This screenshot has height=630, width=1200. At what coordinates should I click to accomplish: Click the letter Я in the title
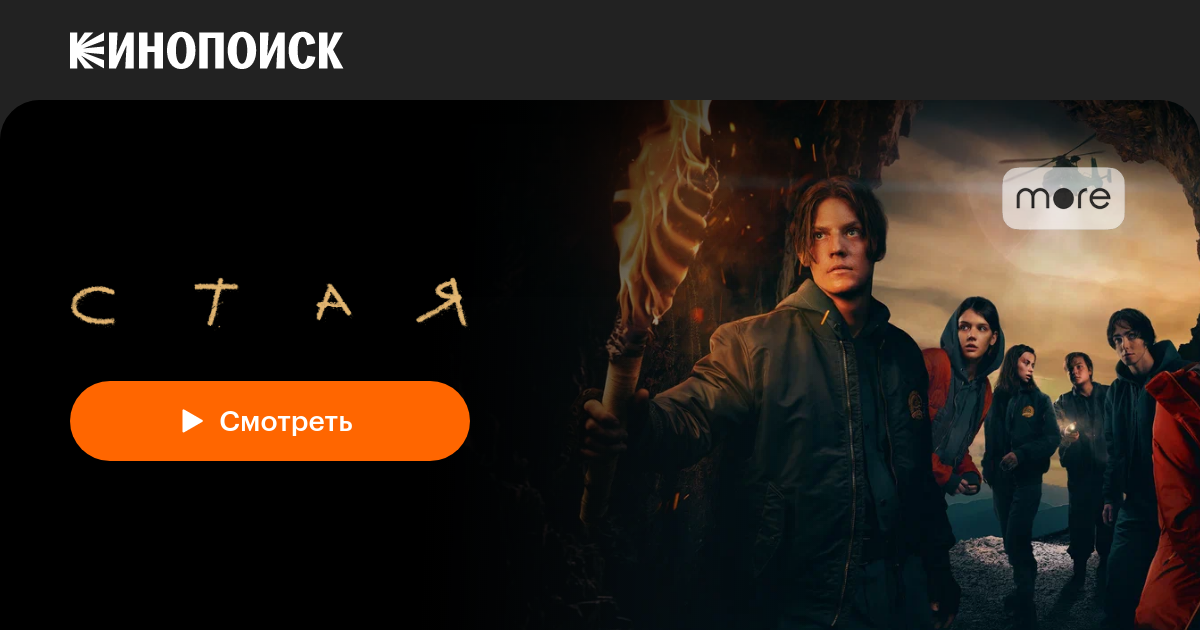tap(444, 304)
